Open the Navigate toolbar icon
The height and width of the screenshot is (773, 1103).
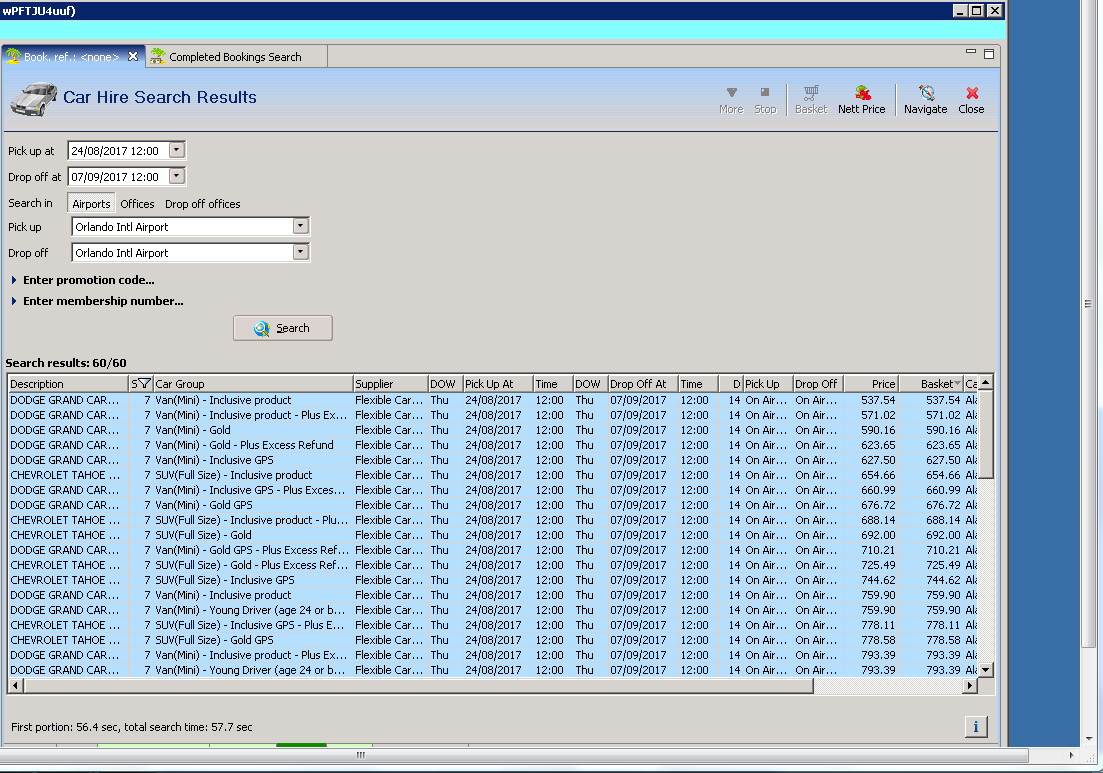click(x=926, y=100)
